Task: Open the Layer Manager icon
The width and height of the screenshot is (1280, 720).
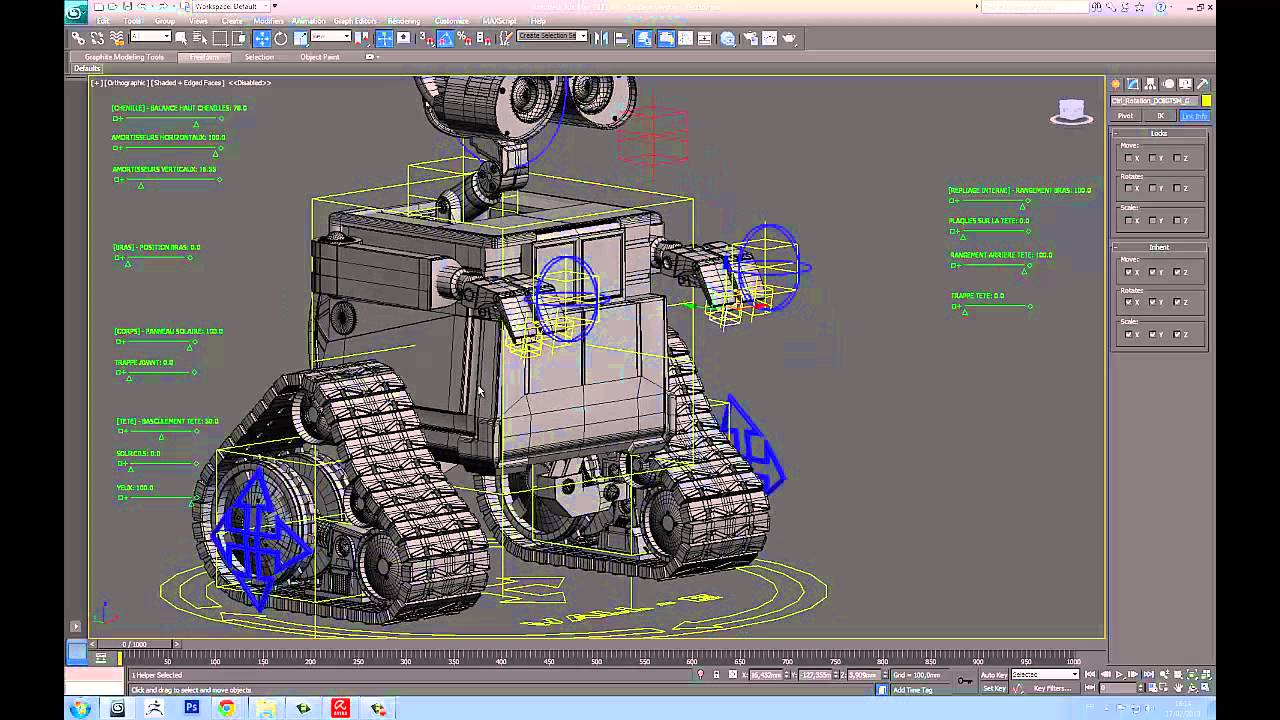Action: pyautogui.click(x=643, y=38)
